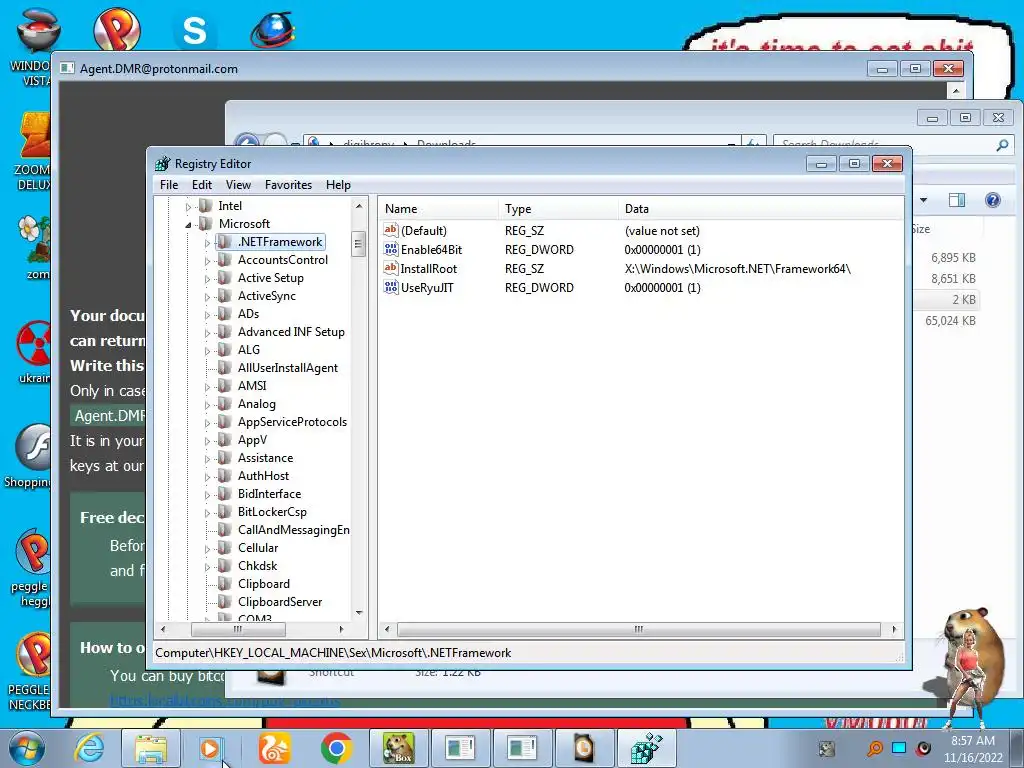Select the AuthHost registry key

pos(263,475)
